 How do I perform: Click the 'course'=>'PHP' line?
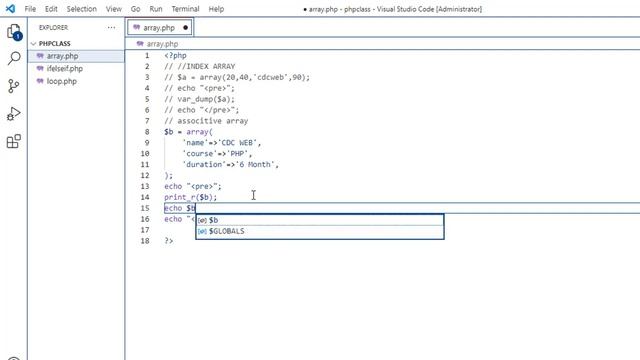(217, 154)
